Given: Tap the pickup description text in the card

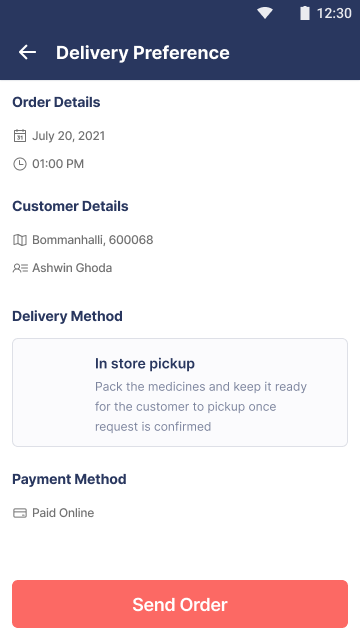Looking at the screenshot, I should point(201,407).
